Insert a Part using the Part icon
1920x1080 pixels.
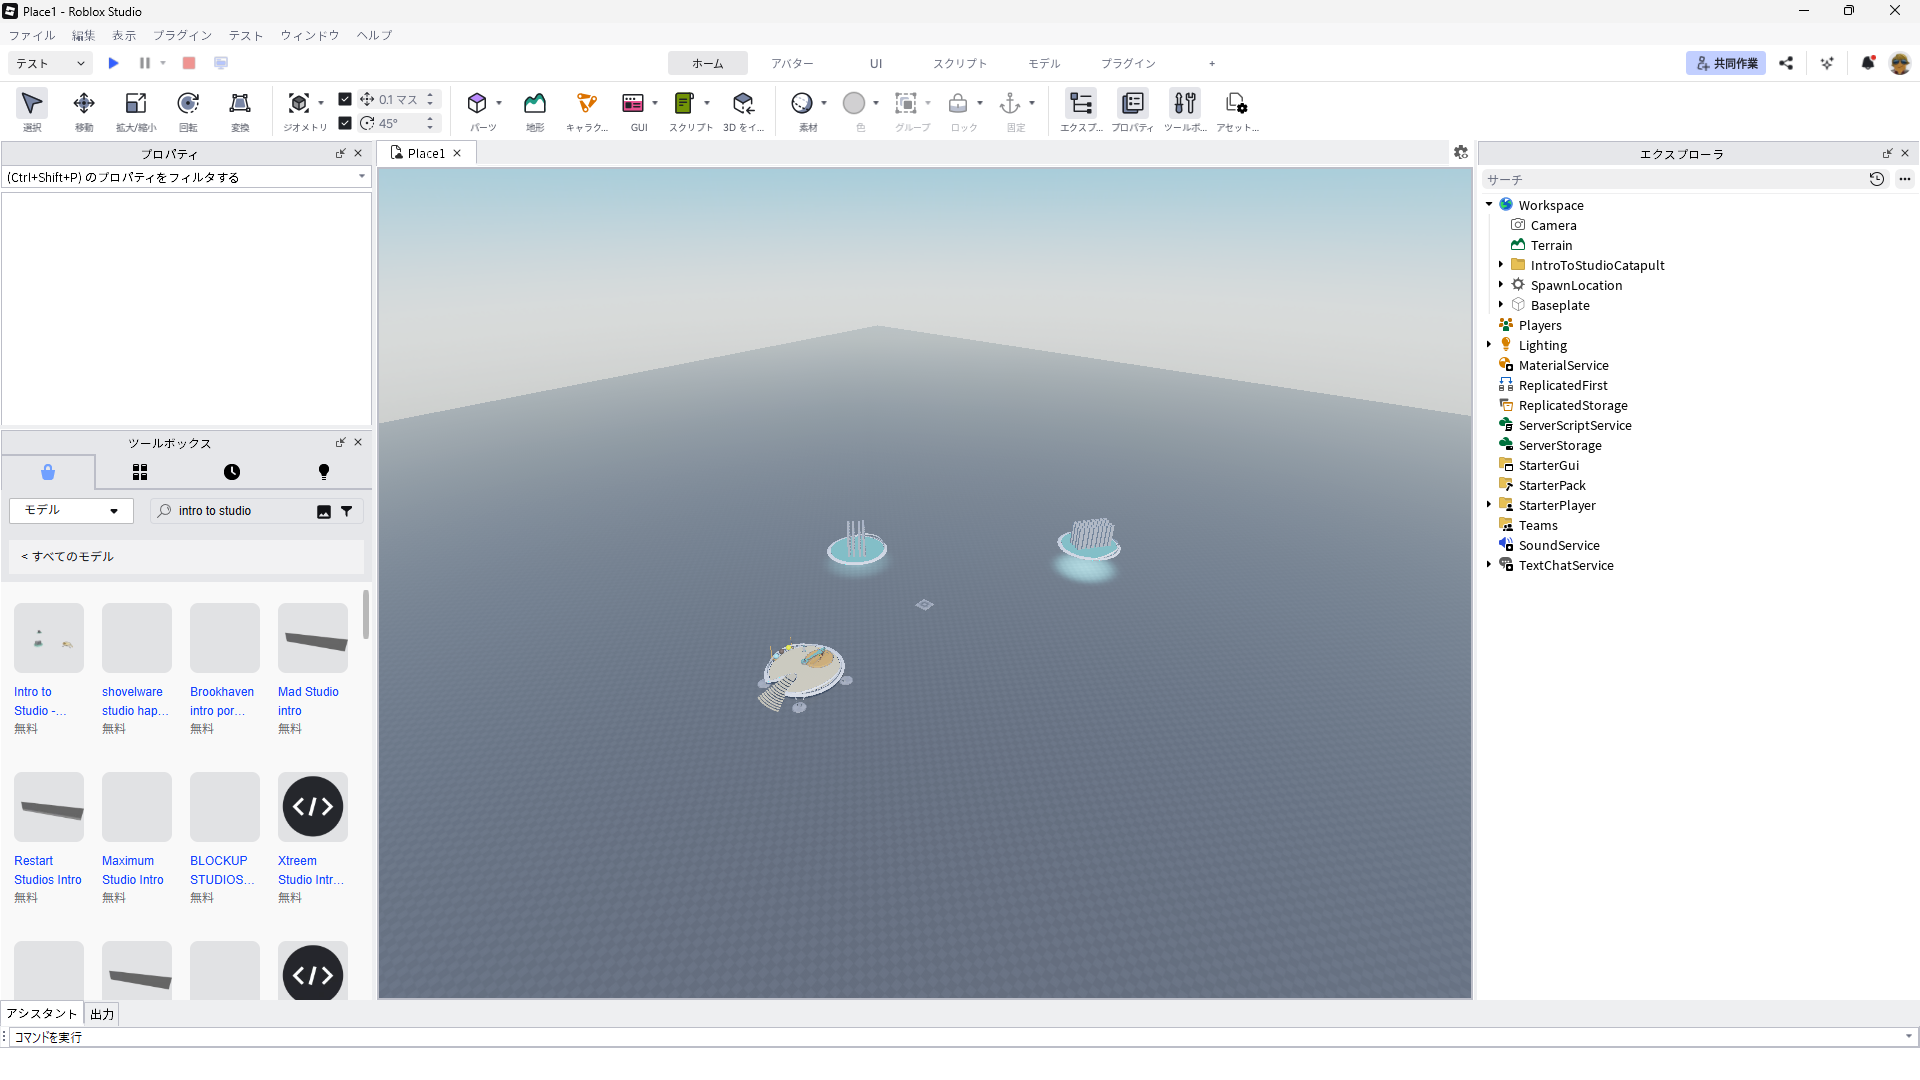[477, 104]
